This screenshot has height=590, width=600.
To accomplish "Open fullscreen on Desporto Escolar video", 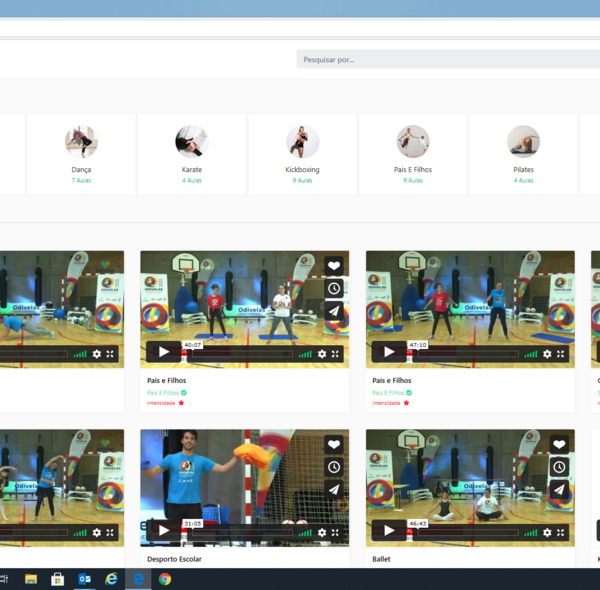I will pos(335,533).
